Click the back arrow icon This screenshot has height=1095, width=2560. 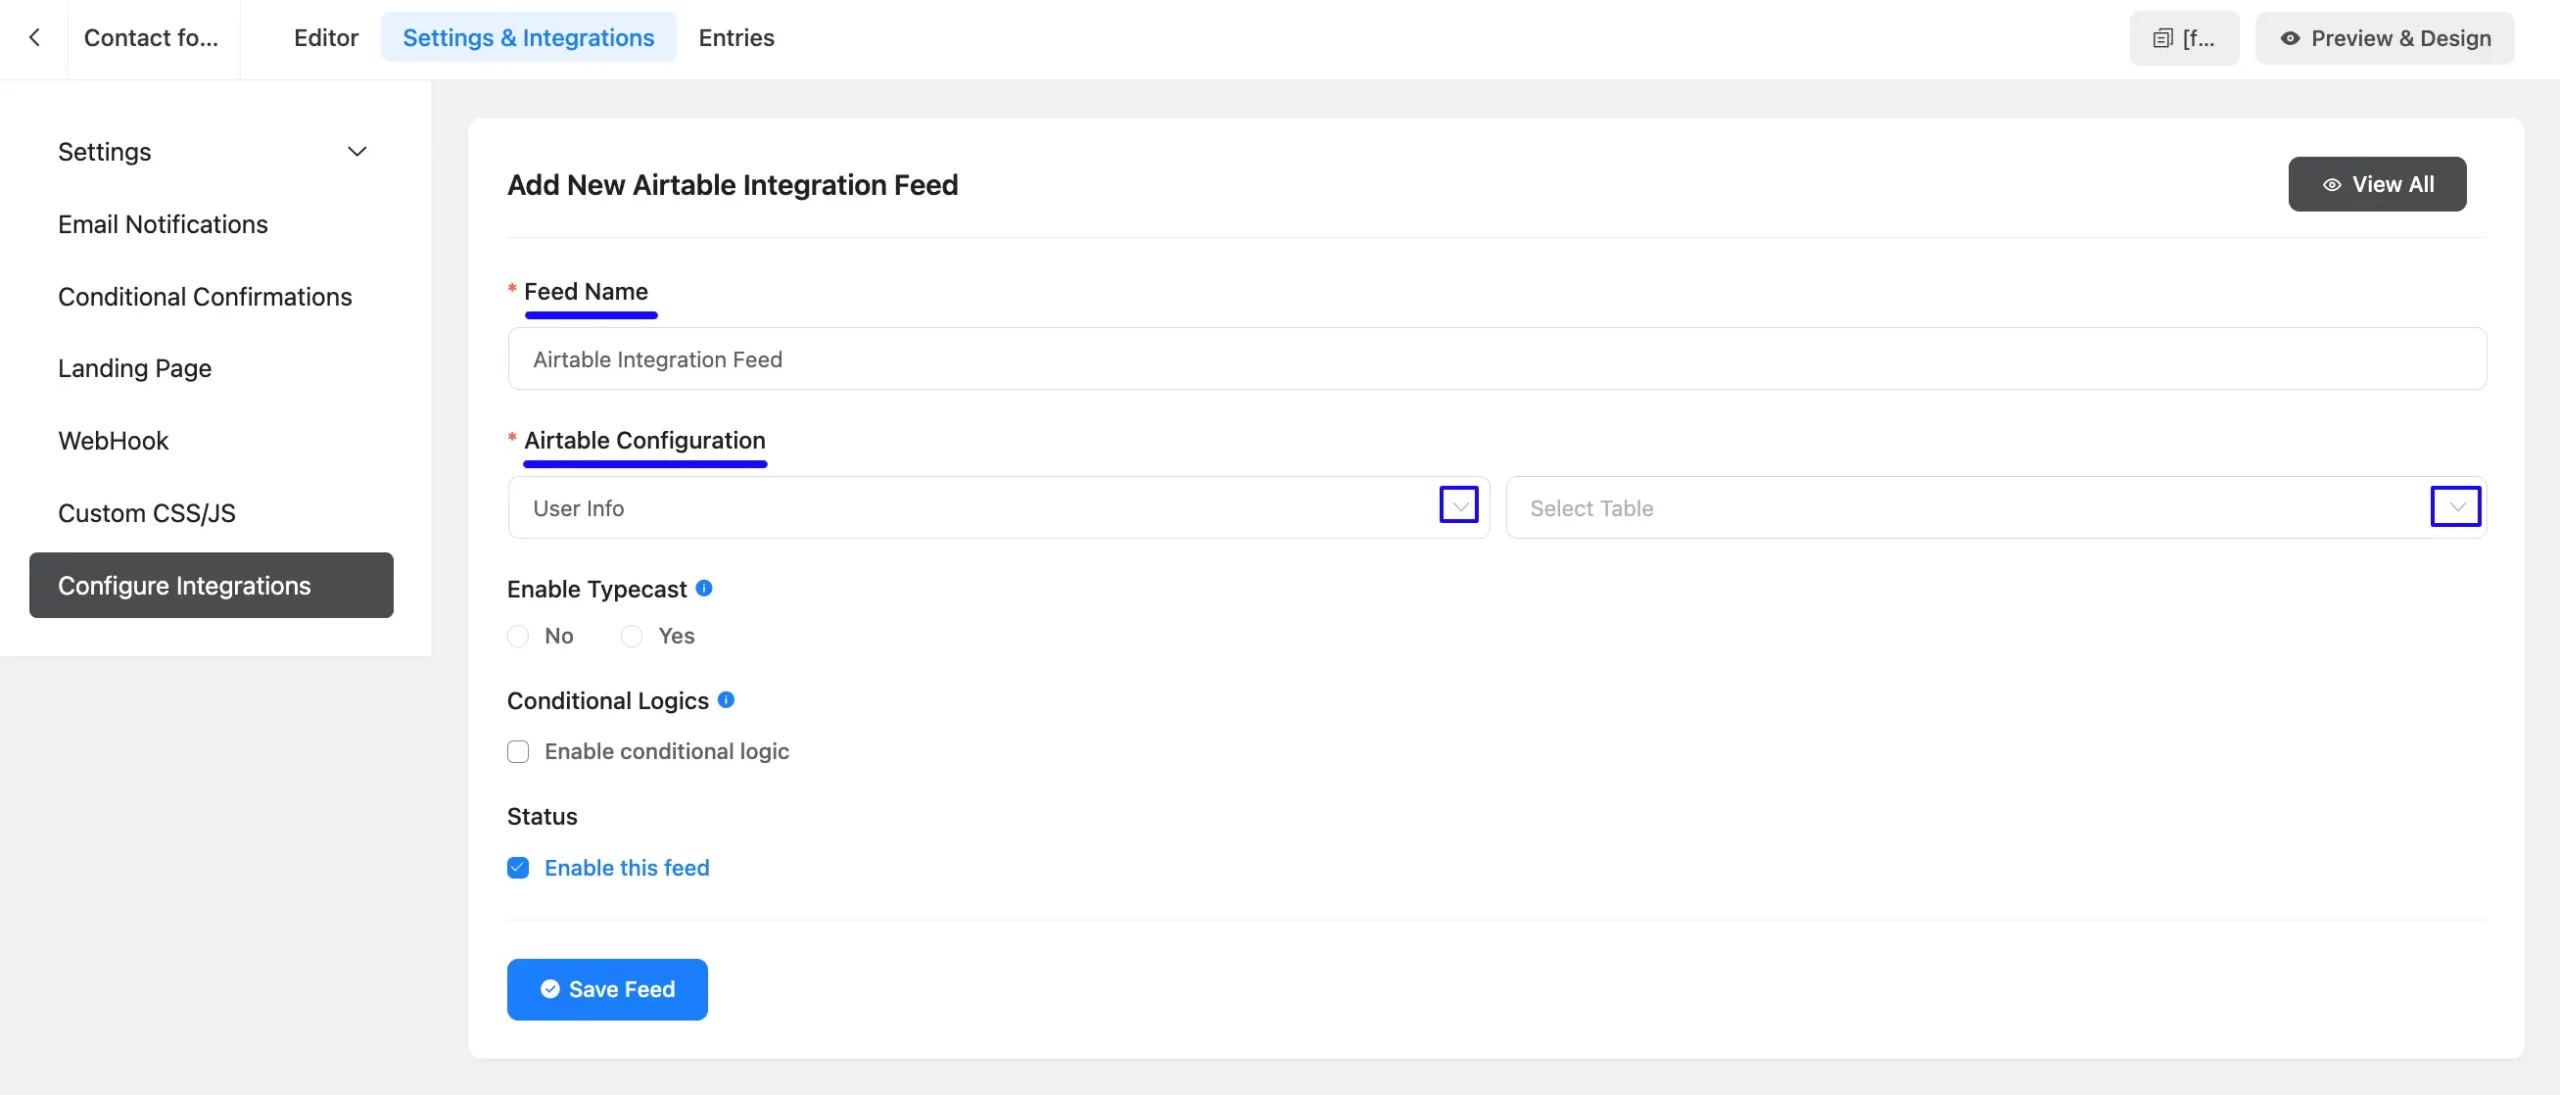pos(35,38)
